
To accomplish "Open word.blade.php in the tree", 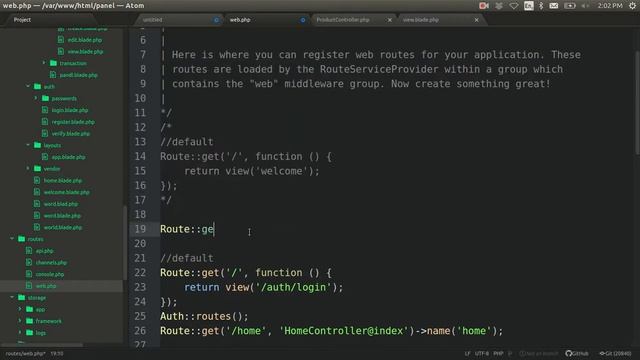I will [x=62, y=216].
